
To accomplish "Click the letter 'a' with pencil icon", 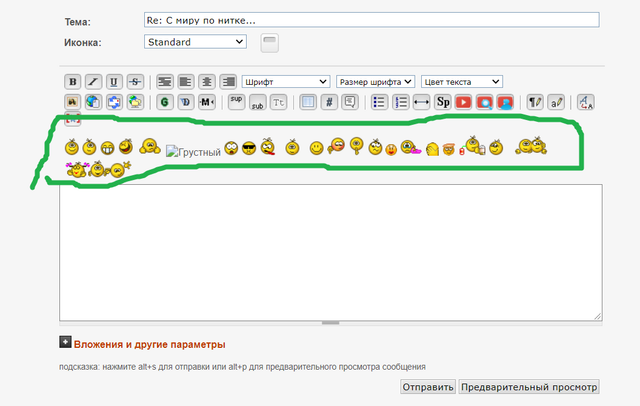I will point(556,102).
